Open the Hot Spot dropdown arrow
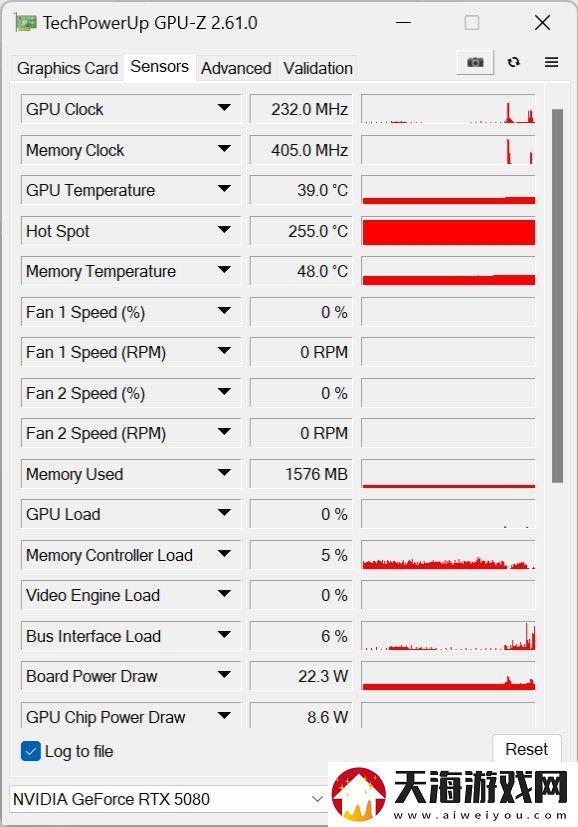This screenshot has height=827, width=578. (x=224, y=229)
